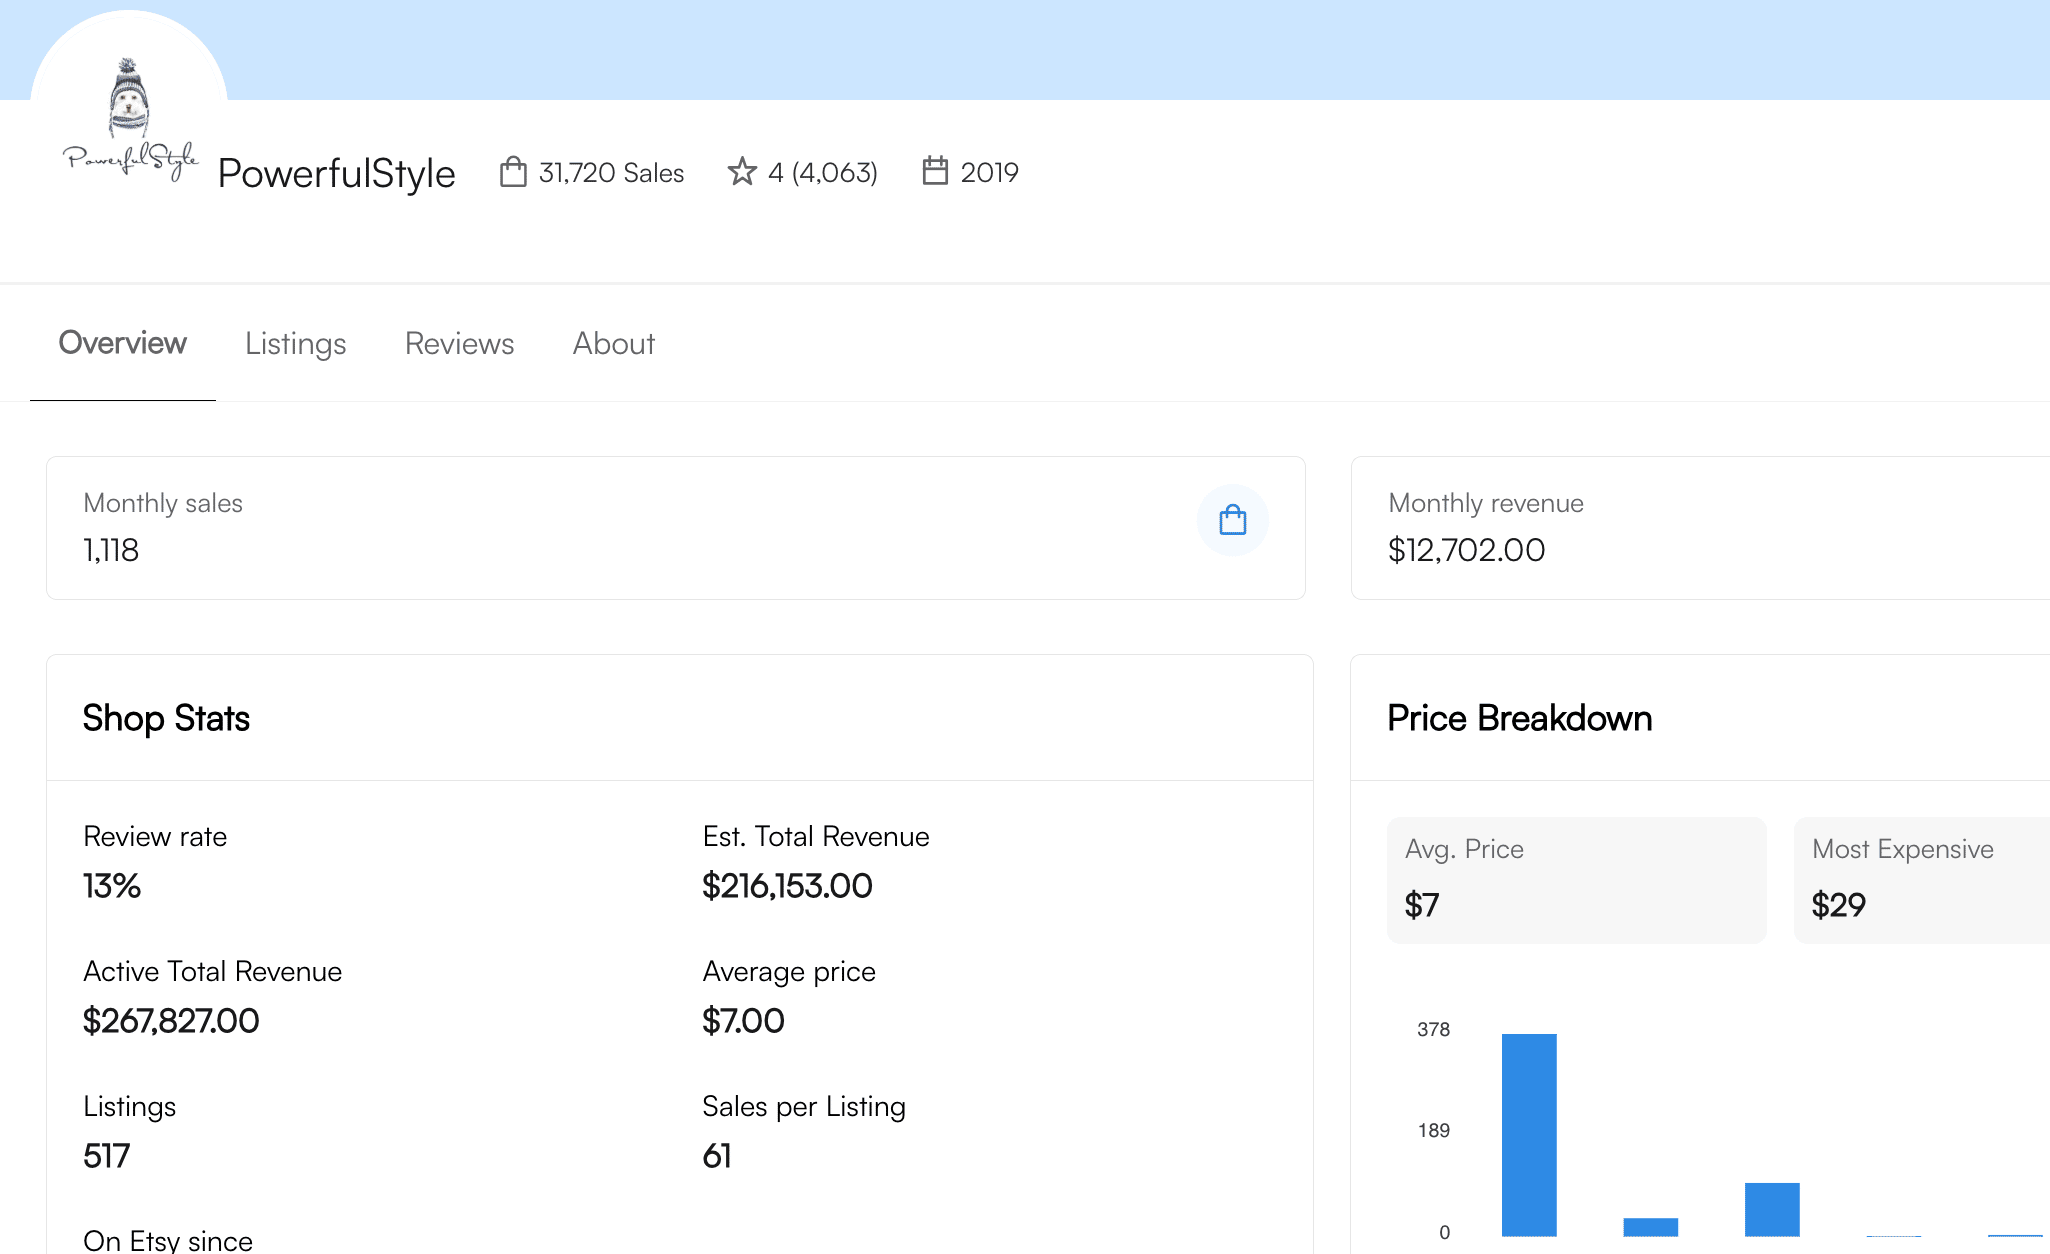Click the Monthly revenue value $12,702.00
The width and height of the screenshot is (2050, 1254).
1466,550
